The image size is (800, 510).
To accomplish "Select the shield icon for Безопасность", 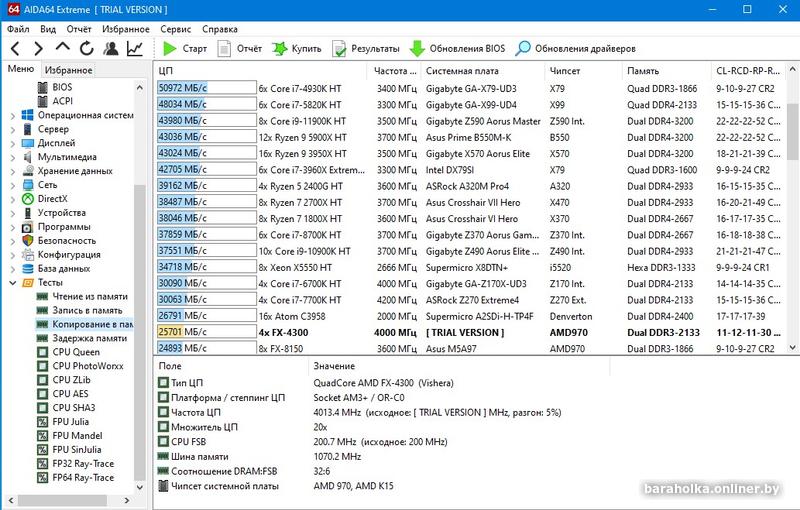I will click(28, 241).
